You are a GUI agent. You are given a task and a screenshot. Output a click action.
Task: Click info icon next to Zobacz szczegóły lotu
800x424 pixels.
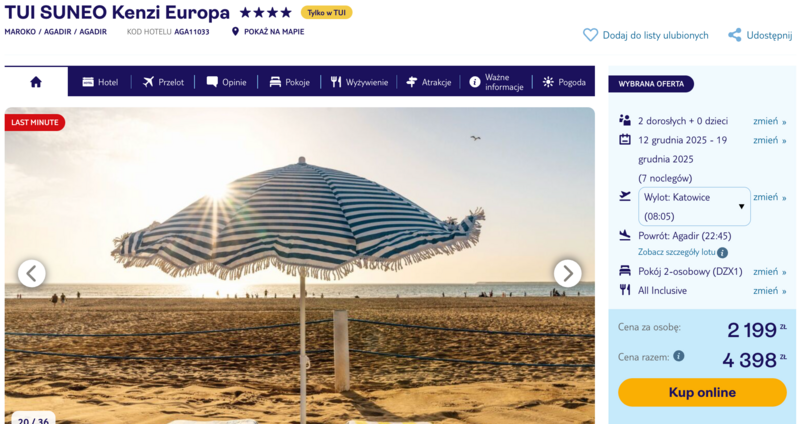click(722, 253)
